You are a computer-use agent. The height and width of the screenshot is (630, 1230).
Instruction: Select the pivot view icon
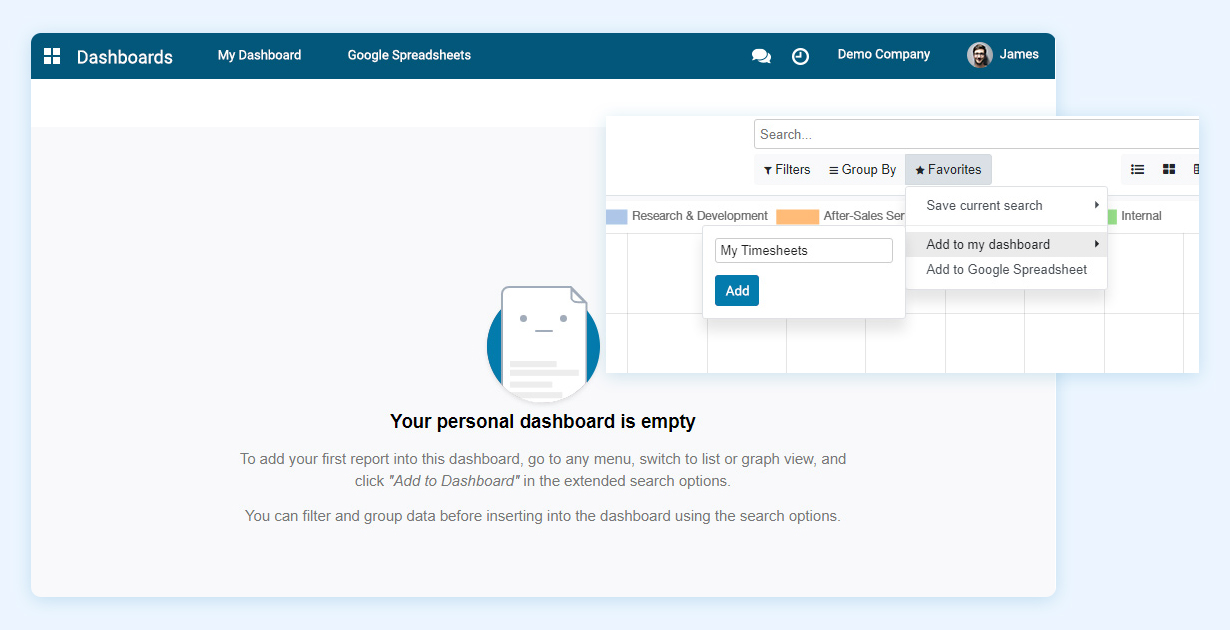(1196, 169)
